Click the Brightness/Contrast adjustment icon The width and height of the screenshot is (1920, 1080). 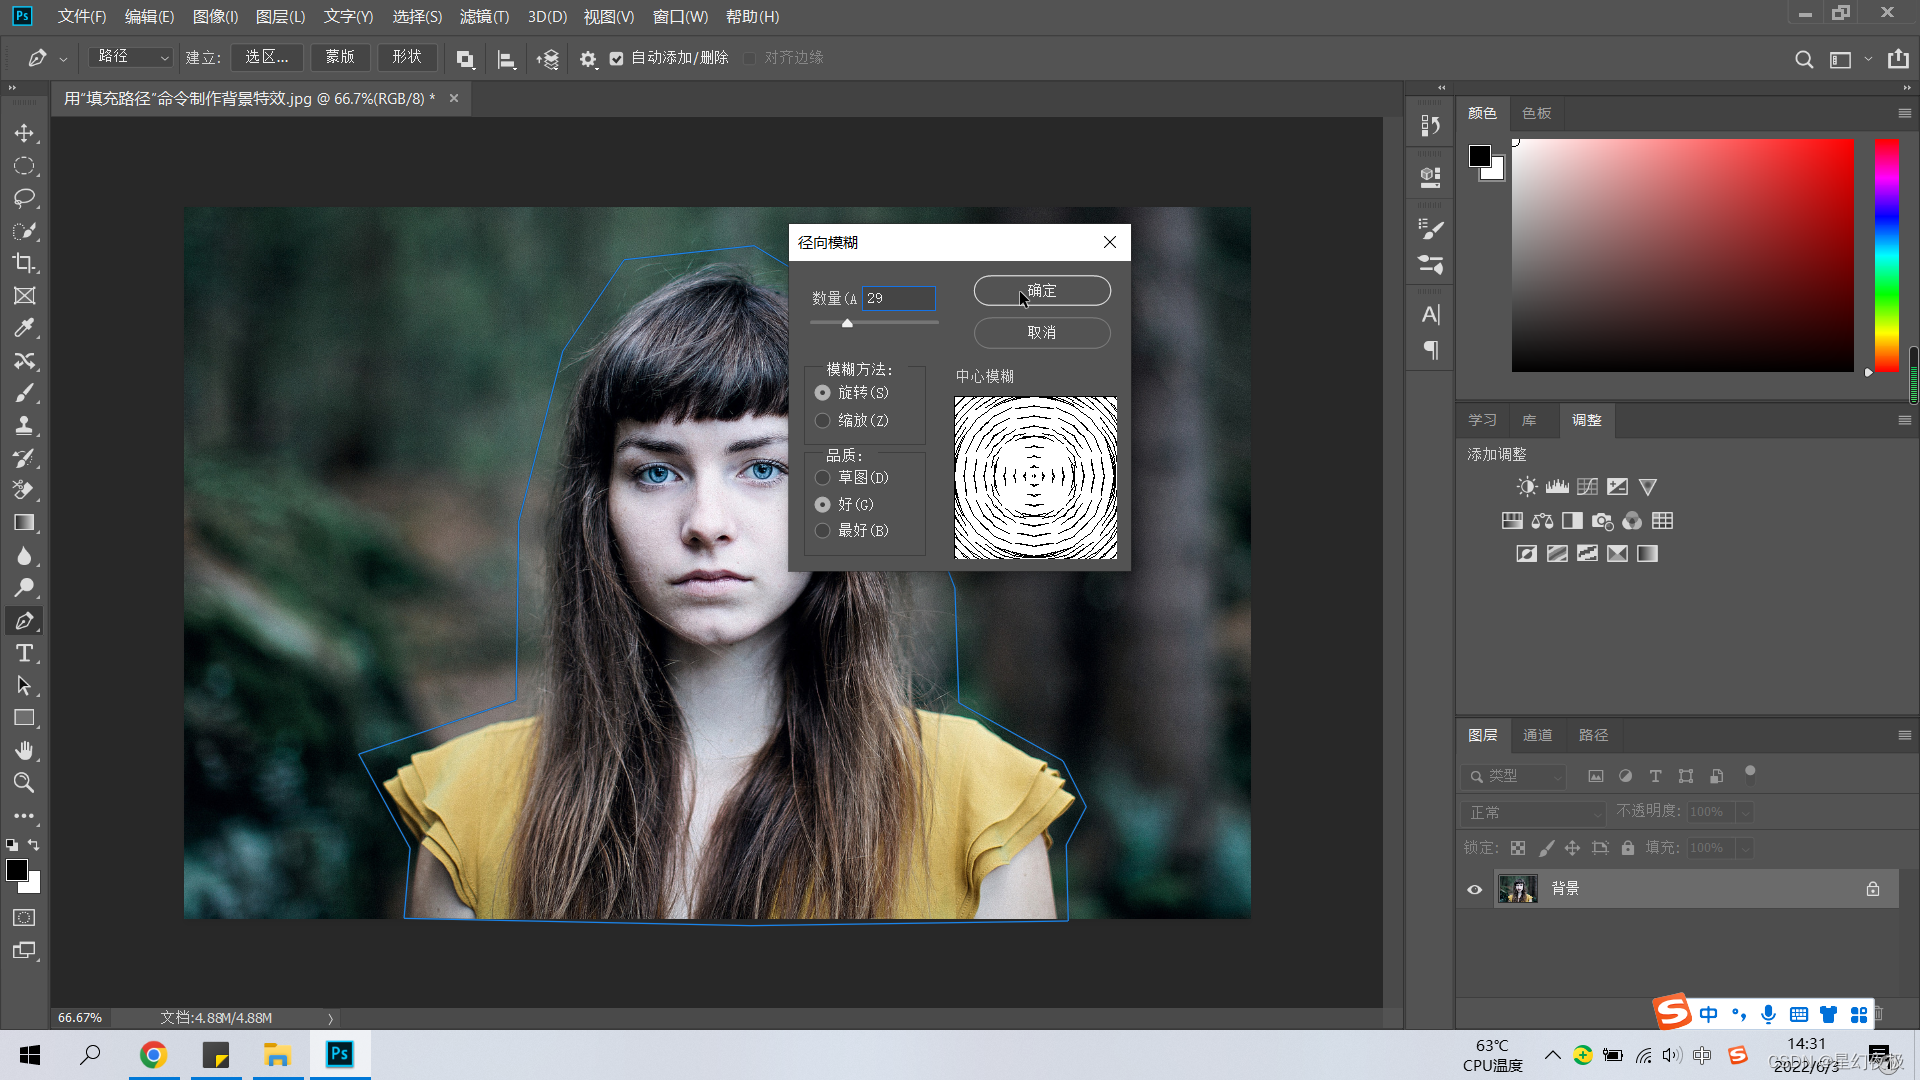pyautogui.click(x=1526, y=487)
